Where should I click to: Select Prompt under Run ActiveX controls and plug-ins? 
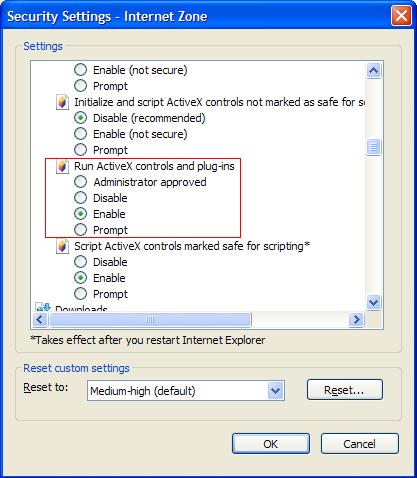point(80,230)
